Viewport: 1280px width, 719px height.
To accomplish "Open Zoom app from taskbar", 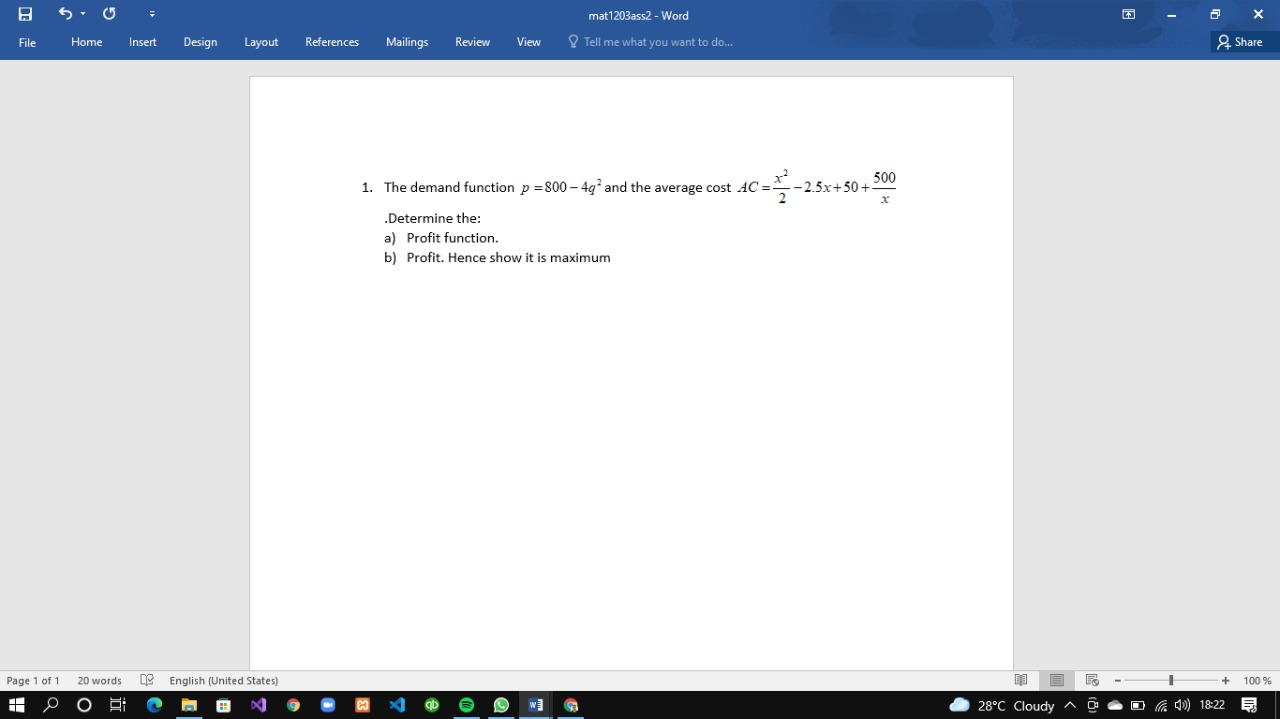I will coord(328,705).
